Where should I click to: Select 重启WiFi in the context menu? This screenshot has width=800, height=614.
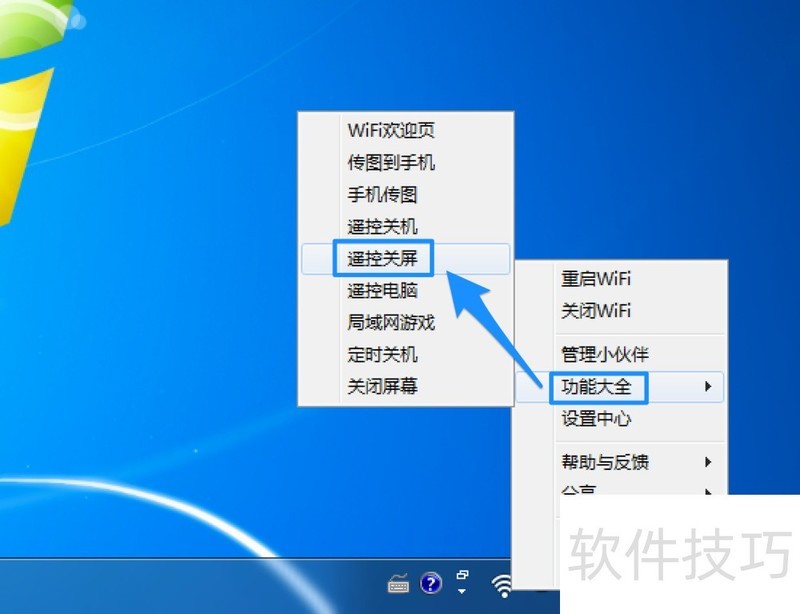[620, 279]
